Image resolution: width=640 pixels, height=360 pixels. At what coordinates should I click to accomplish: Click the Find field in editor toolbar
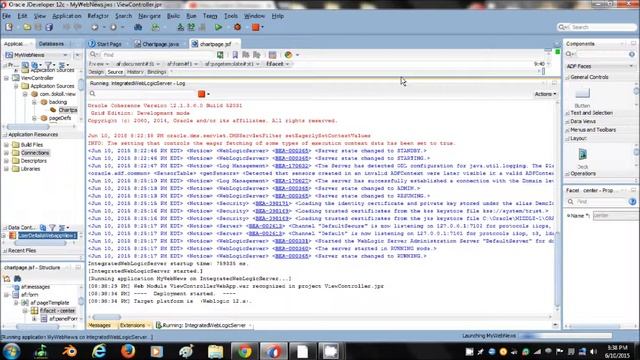tap(157, 55)
